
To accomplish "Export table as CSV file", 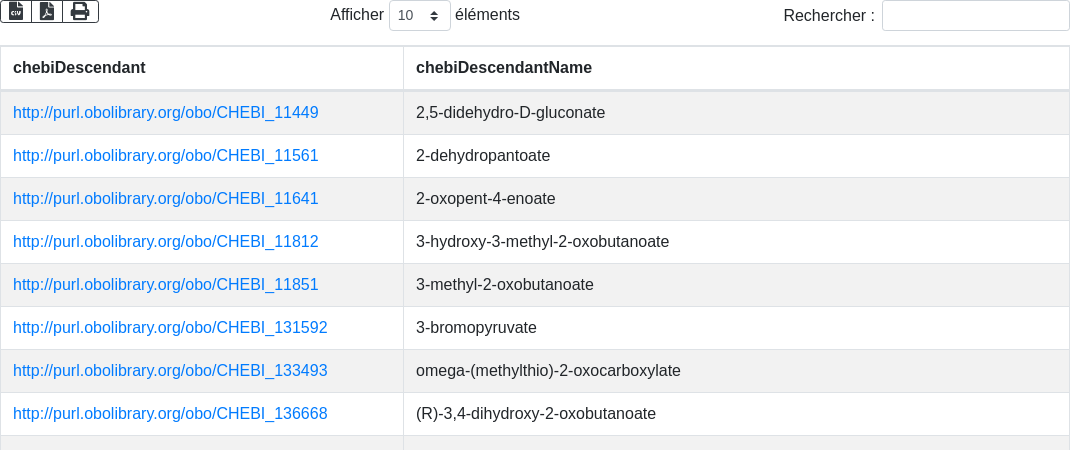I will click(x=16, y=12).
